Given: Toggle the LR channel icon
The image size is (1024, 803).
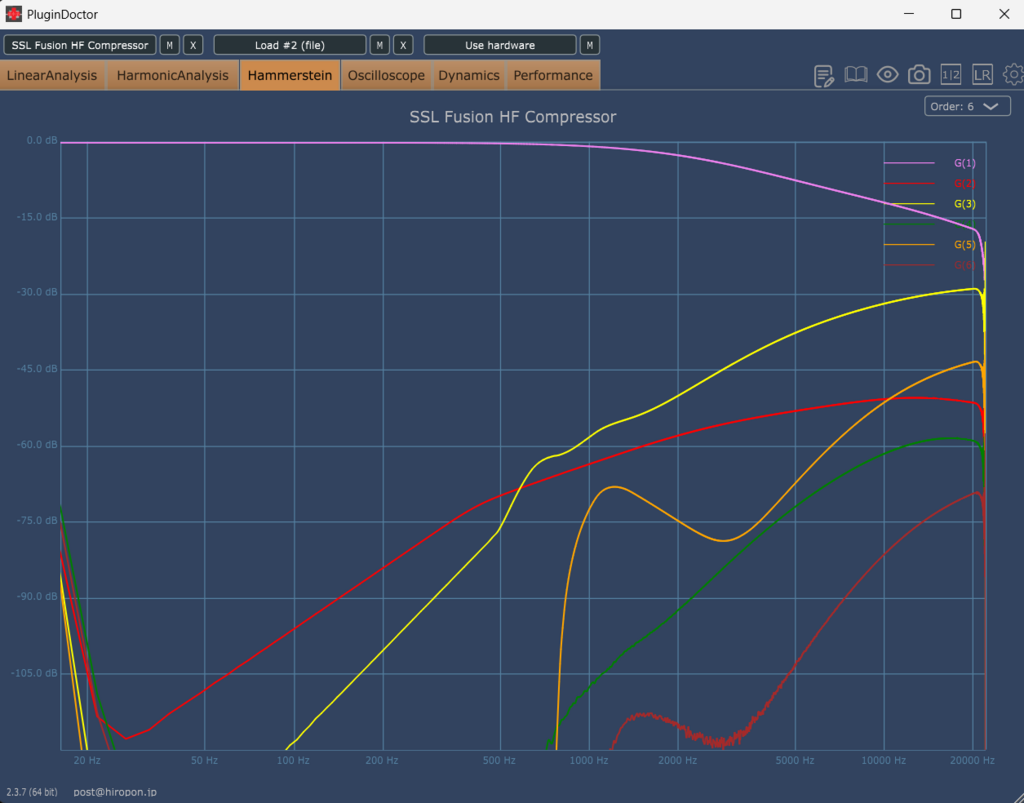Looking at the screenshot, I should tap(982, 75).
